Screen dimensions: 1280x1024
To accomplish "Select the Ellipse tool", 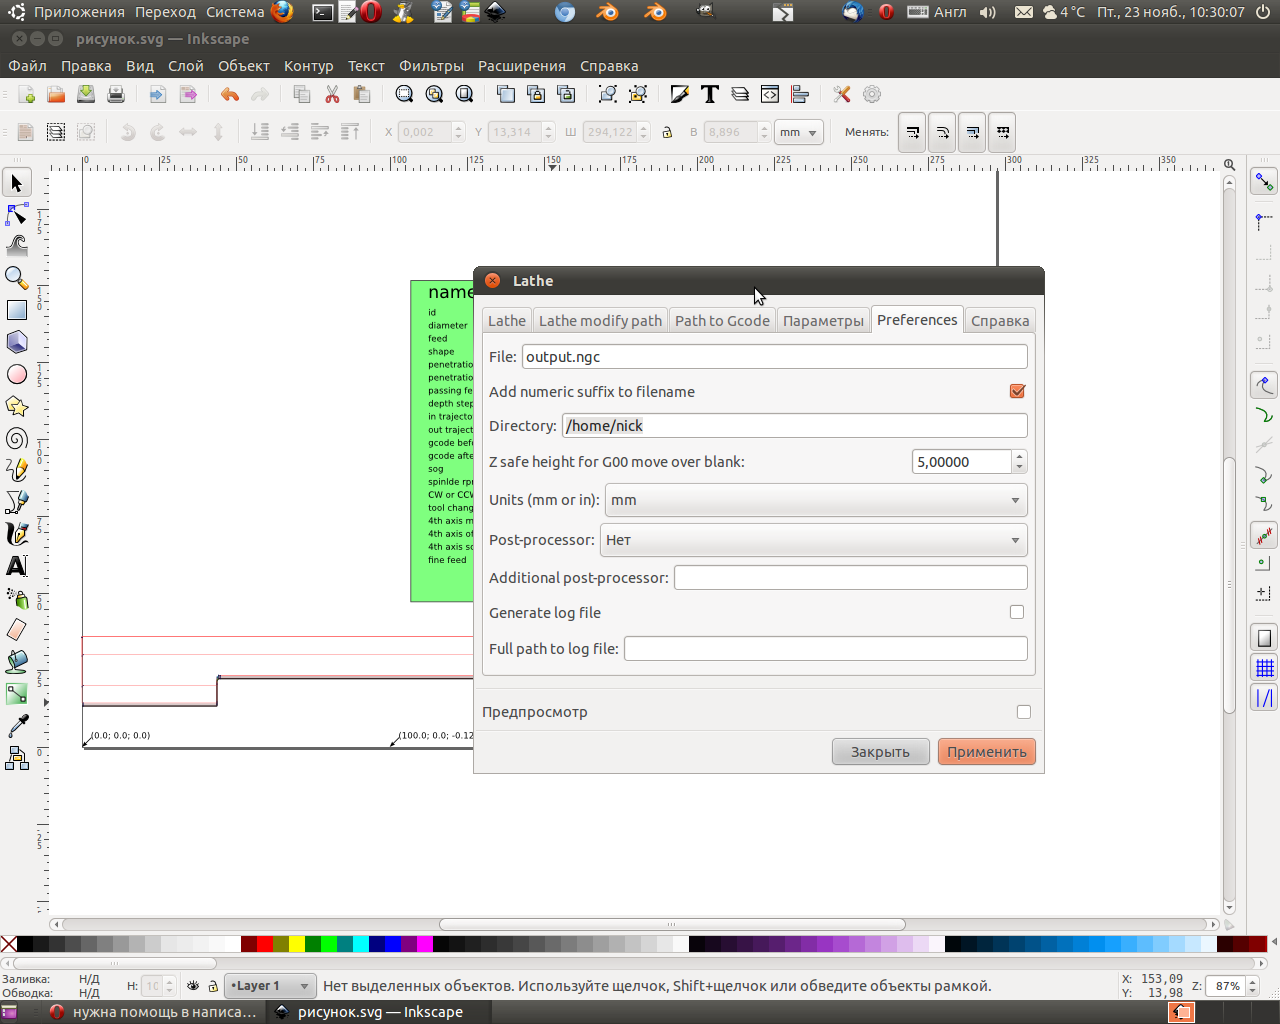I will pos(17,375).
